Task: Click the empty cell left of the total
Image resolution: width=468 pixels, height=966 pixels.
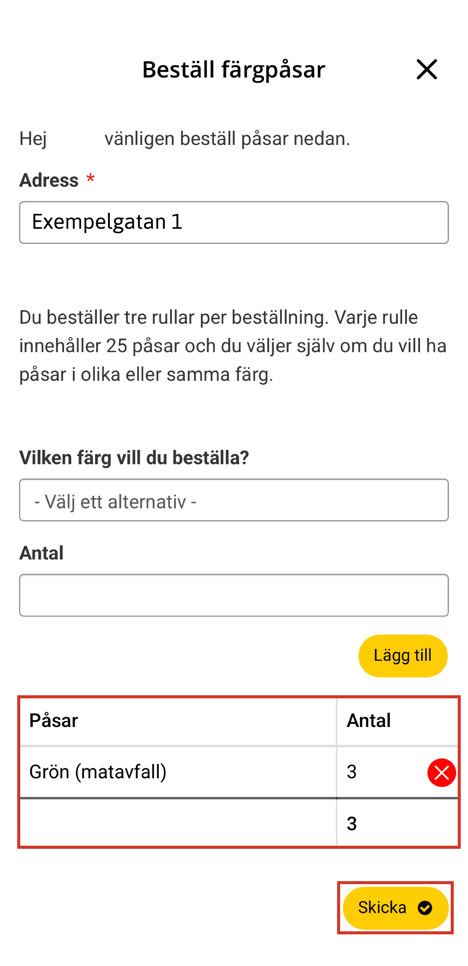Action: coord(178,823)
